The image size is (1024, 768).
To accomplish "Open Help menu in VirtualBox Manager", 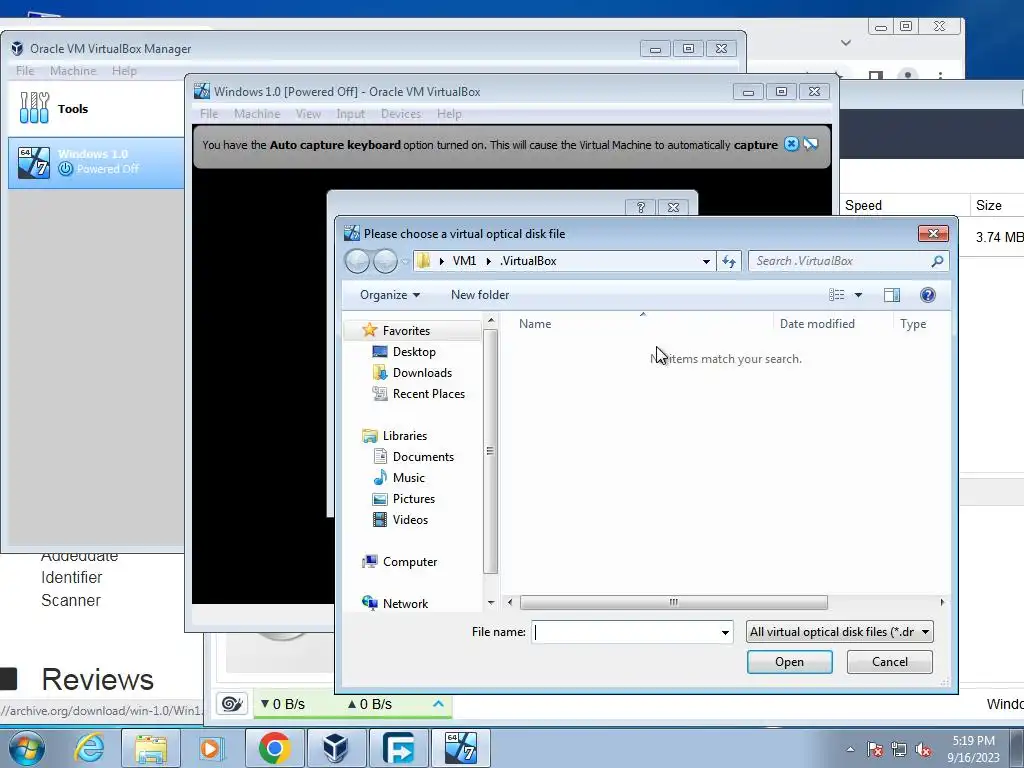I will pyautogui.click(x=124, y=71).
